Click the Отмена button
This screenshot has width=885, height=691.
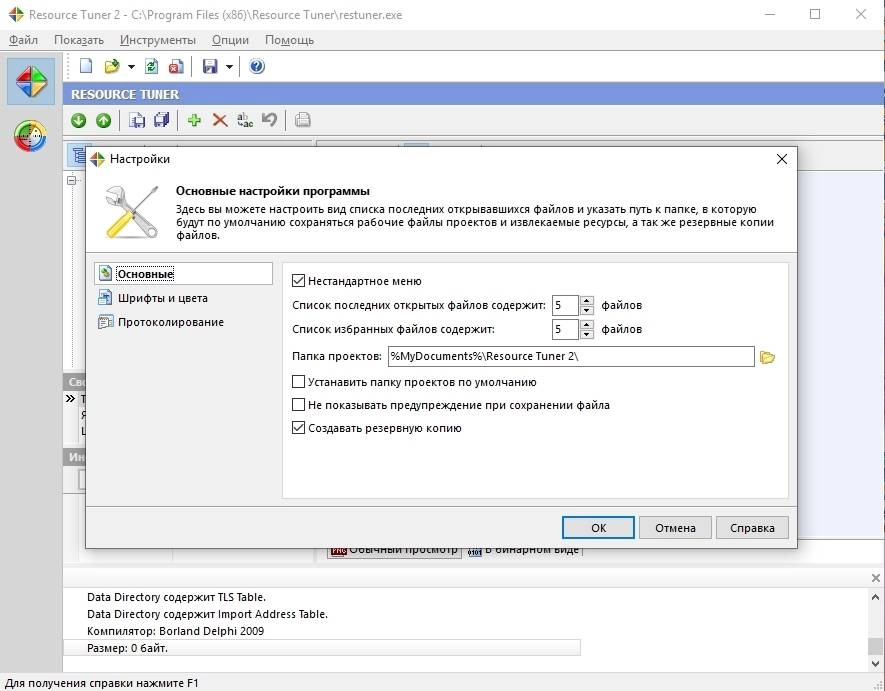coord(675,528)
